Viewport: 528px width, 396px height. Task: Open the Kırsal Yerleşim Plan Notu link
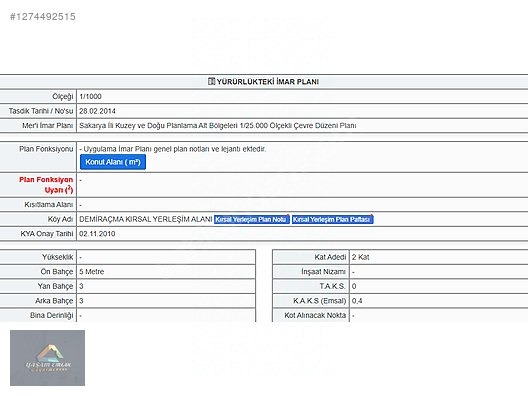coord(252,220)
